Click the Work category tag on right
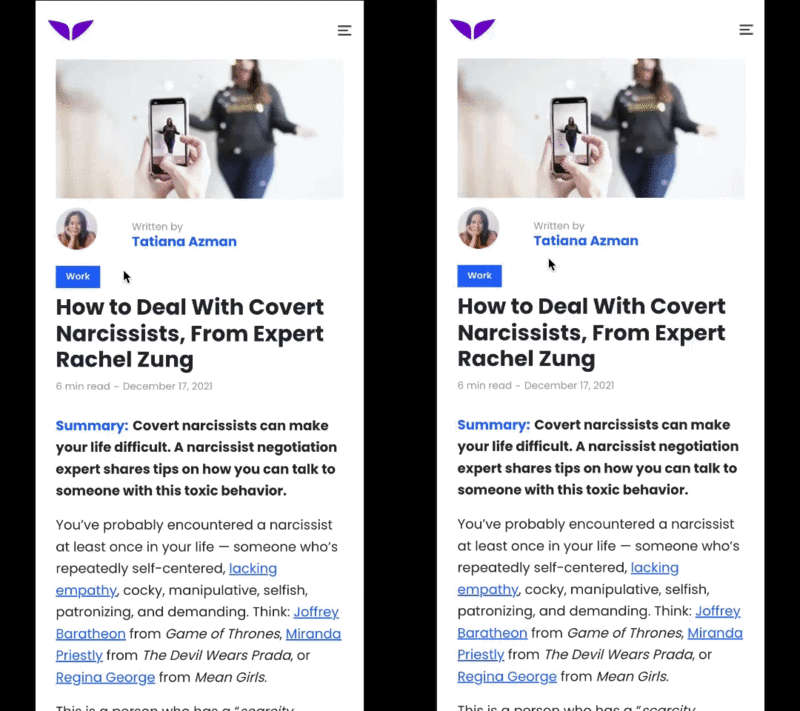Viewport: 800px width, 711px height. click(480, 275)
